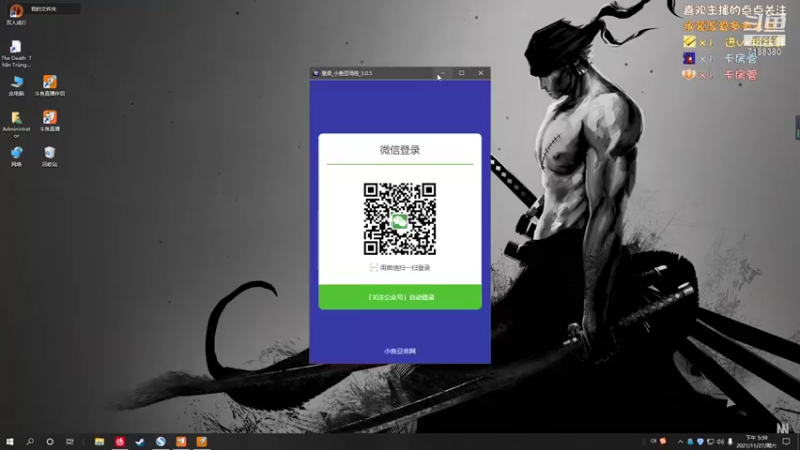Maximize the login window
Image resolution: width=800 pixels, height=450 pixels.
(461, 73)
